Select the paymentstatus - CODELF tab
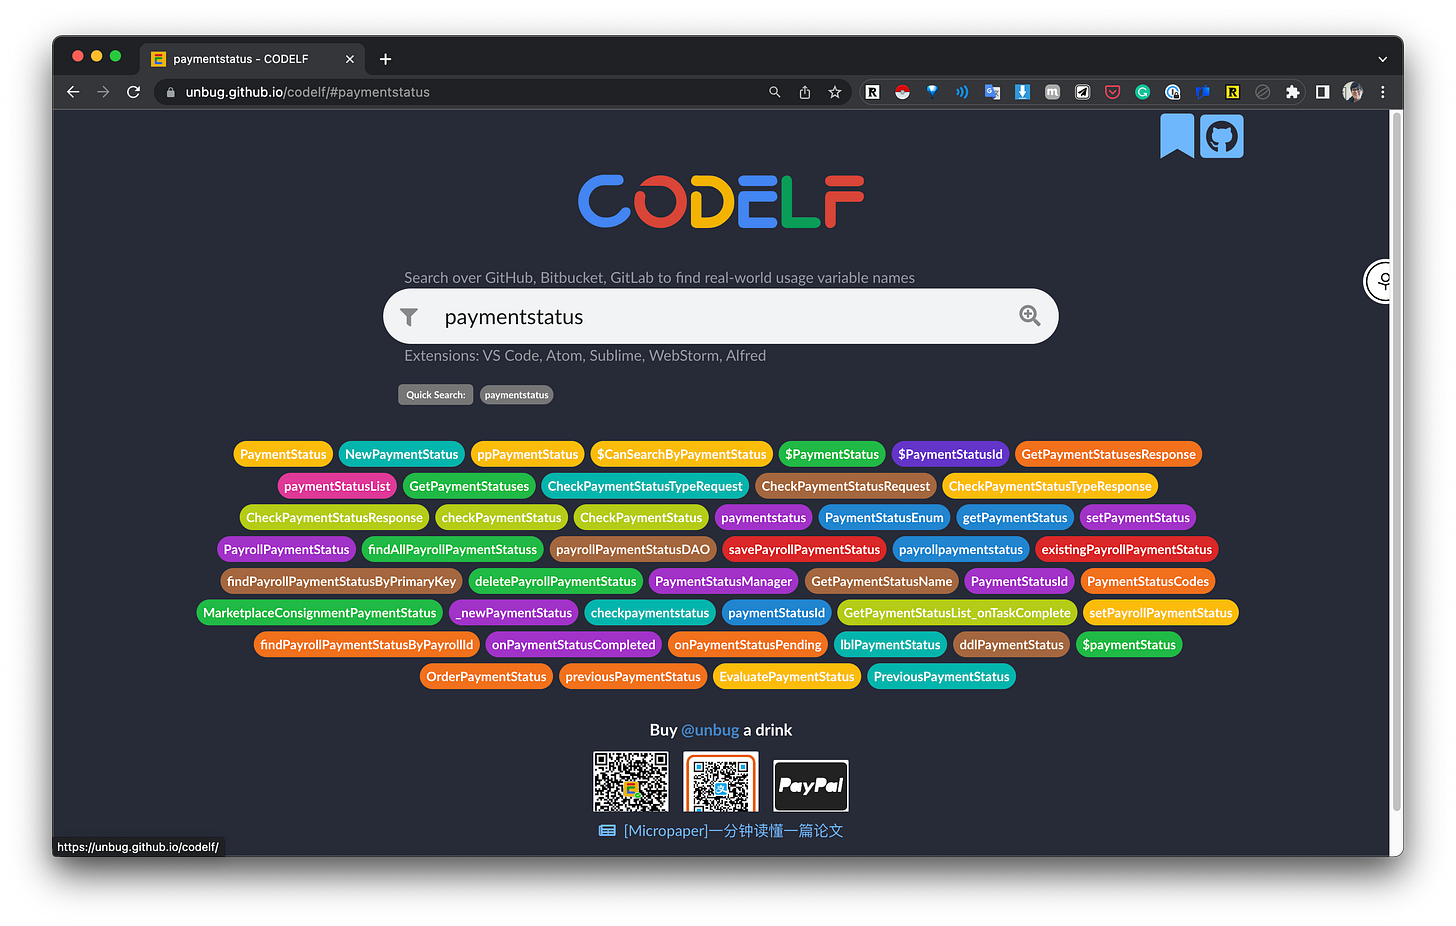The height and width of the screenshot is (926, 1456). (x=253, y=59)
